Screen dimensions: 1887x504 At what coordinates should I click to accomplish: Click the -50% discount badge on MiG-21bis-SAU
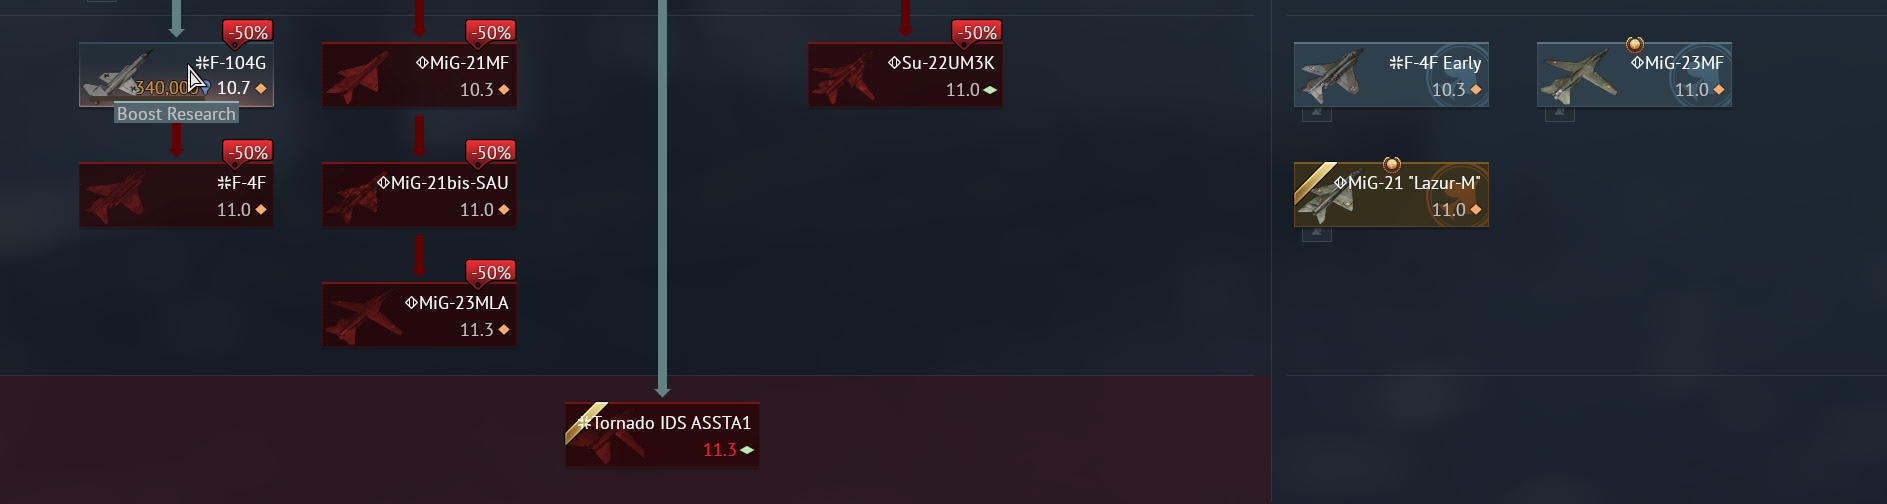490,152
